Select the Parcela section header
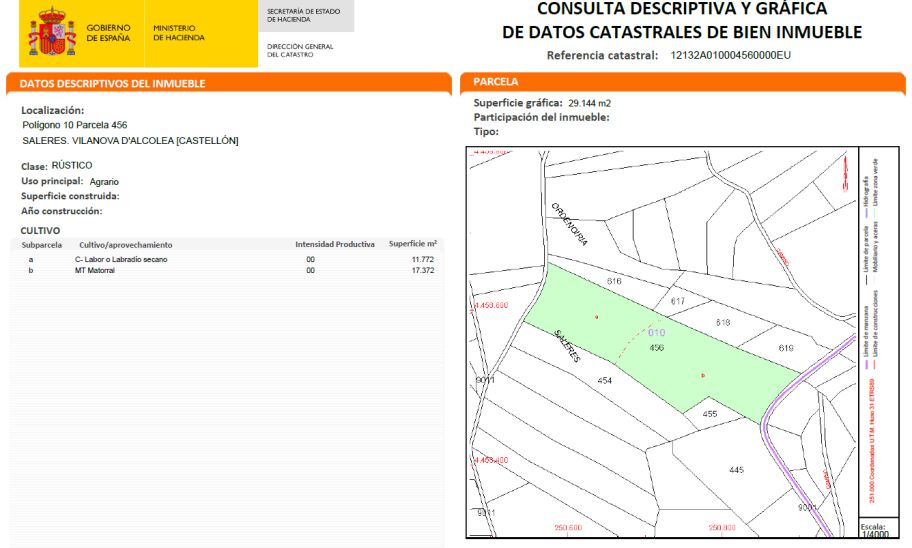 pyautogui.click(x=682, y=82)
